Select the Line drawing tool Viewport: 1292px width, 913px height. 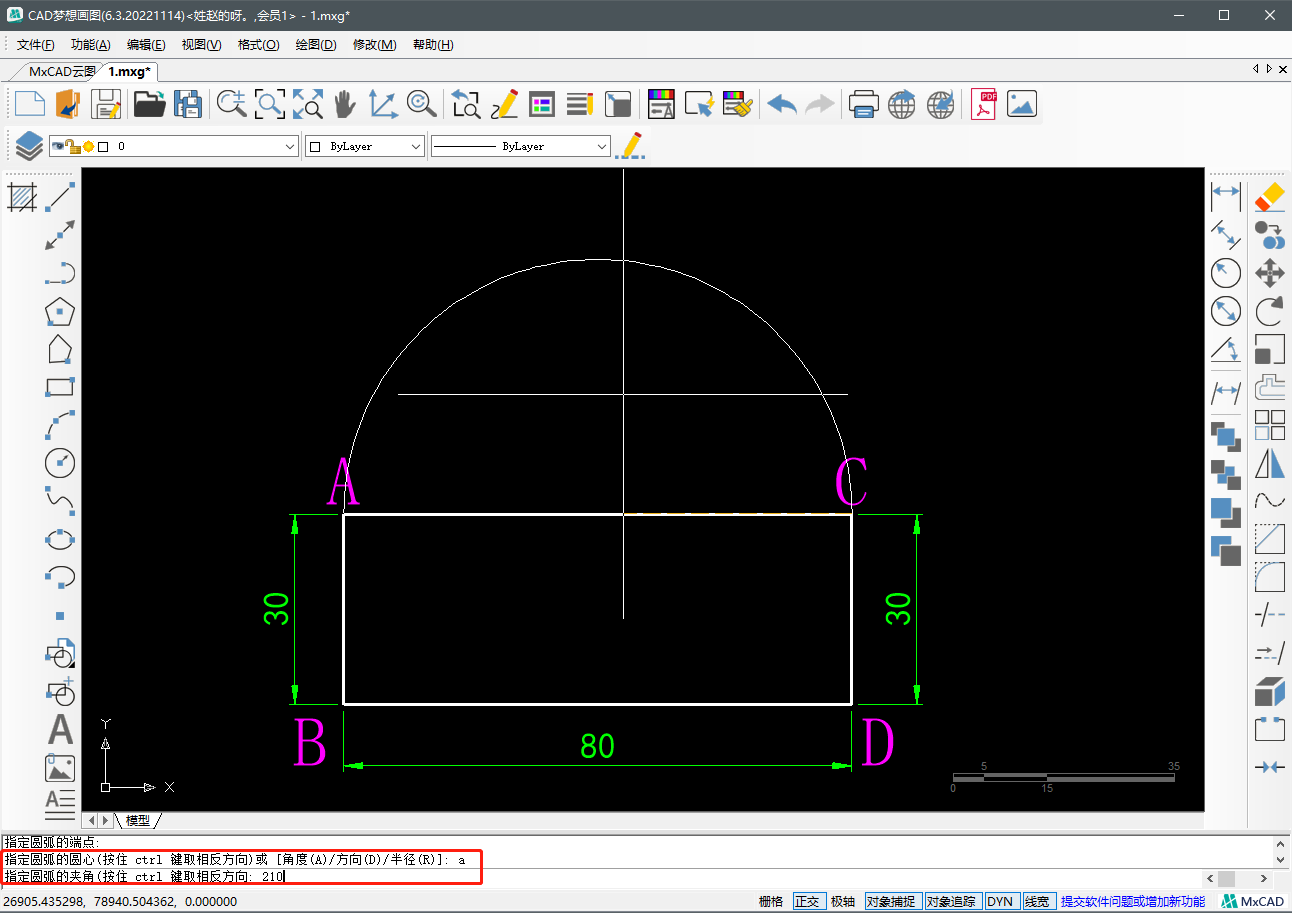point(61,197)
